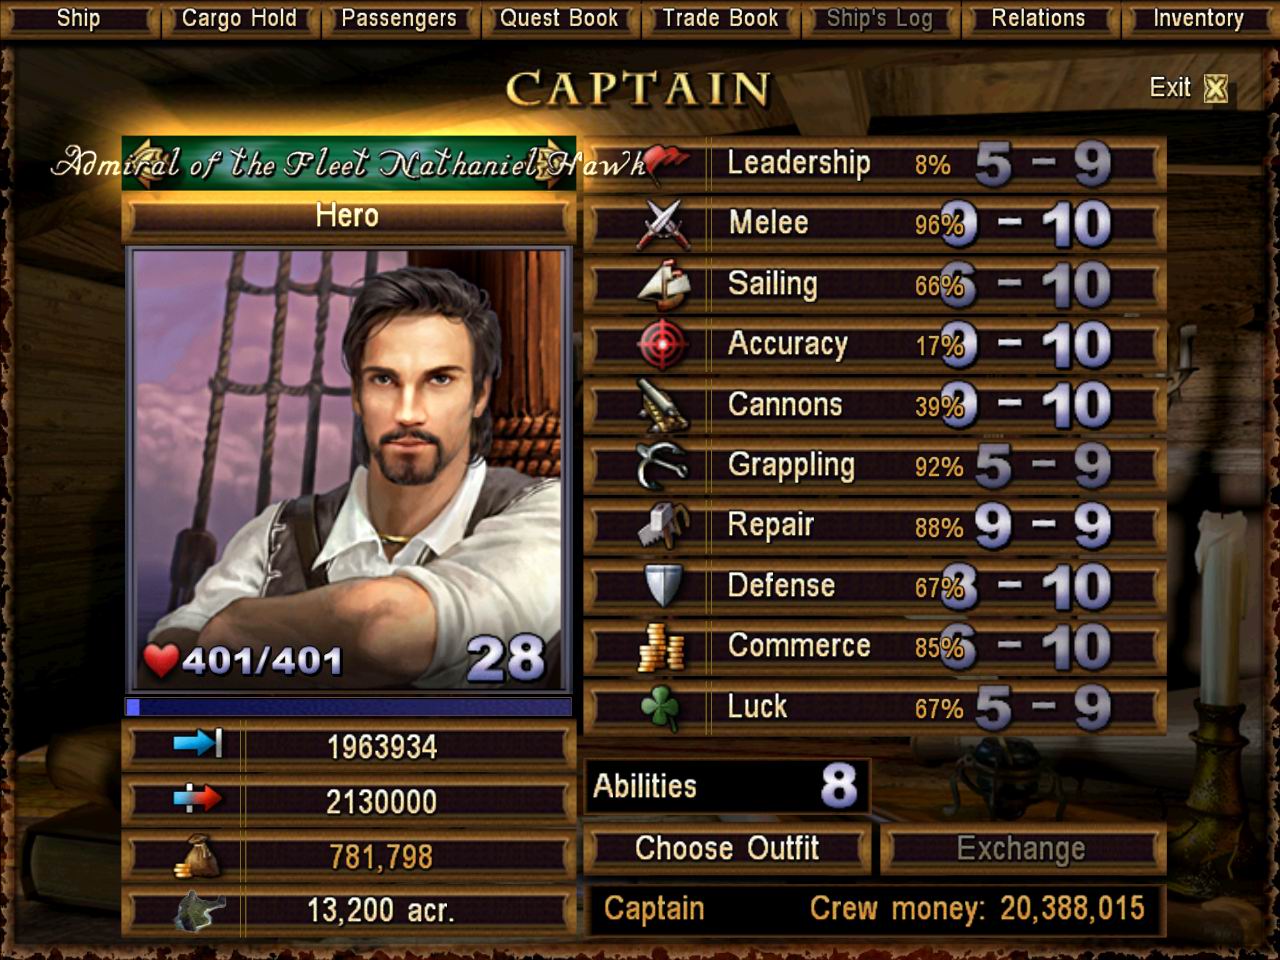
Task: Click the Grappling hook icon
Action: [x=662, y=465]
